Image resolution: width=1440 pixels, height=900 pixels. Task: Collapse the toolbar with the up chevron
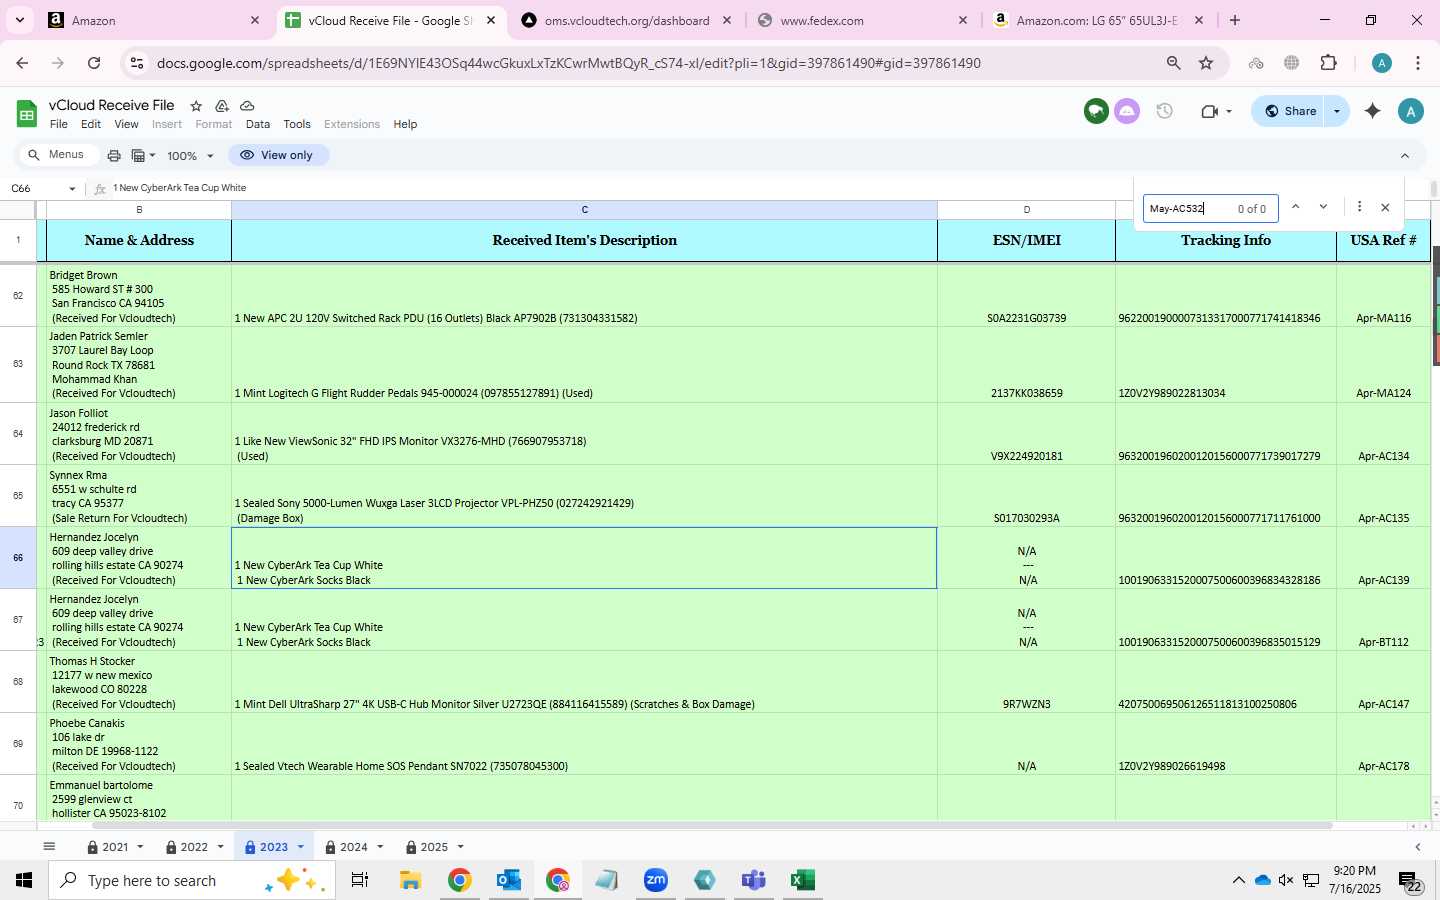pyautogui.click(x=1404, y=155)
